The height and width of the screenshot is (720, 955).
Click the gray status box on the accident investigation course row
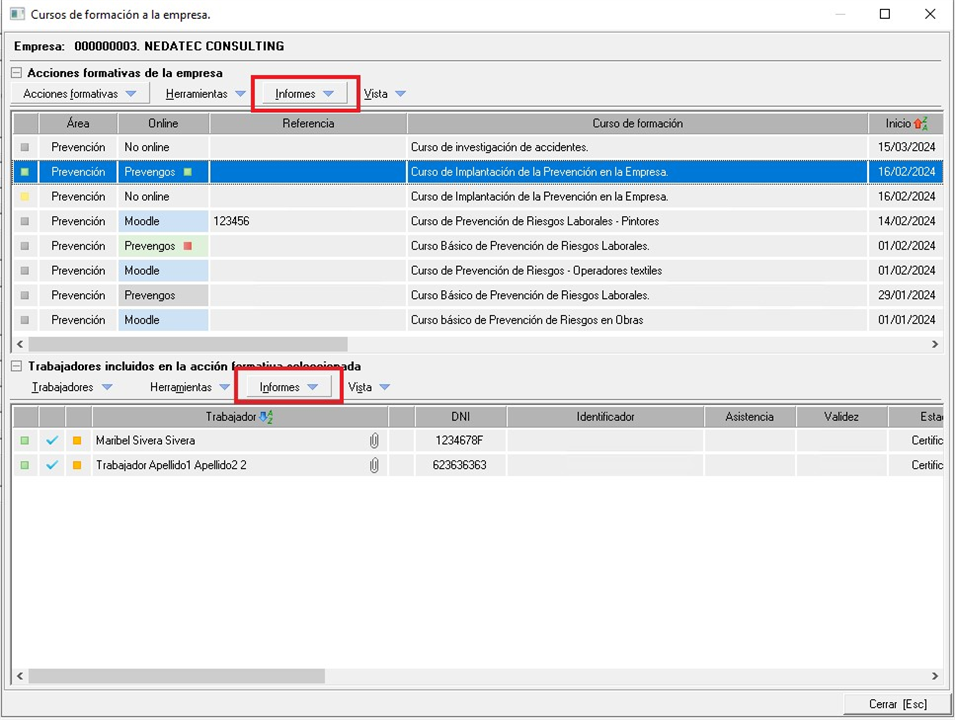pos(25,148)
